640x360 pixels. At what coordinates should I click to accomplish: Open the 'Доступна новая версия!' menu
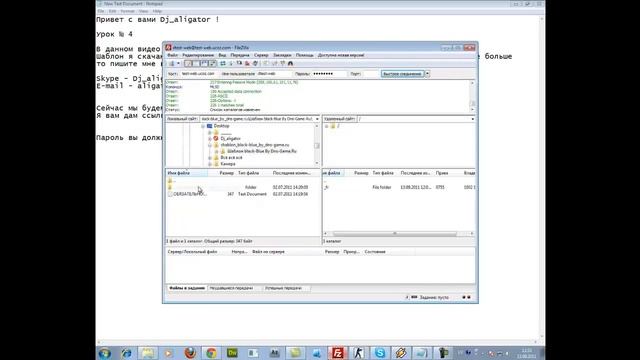point(341,55)
